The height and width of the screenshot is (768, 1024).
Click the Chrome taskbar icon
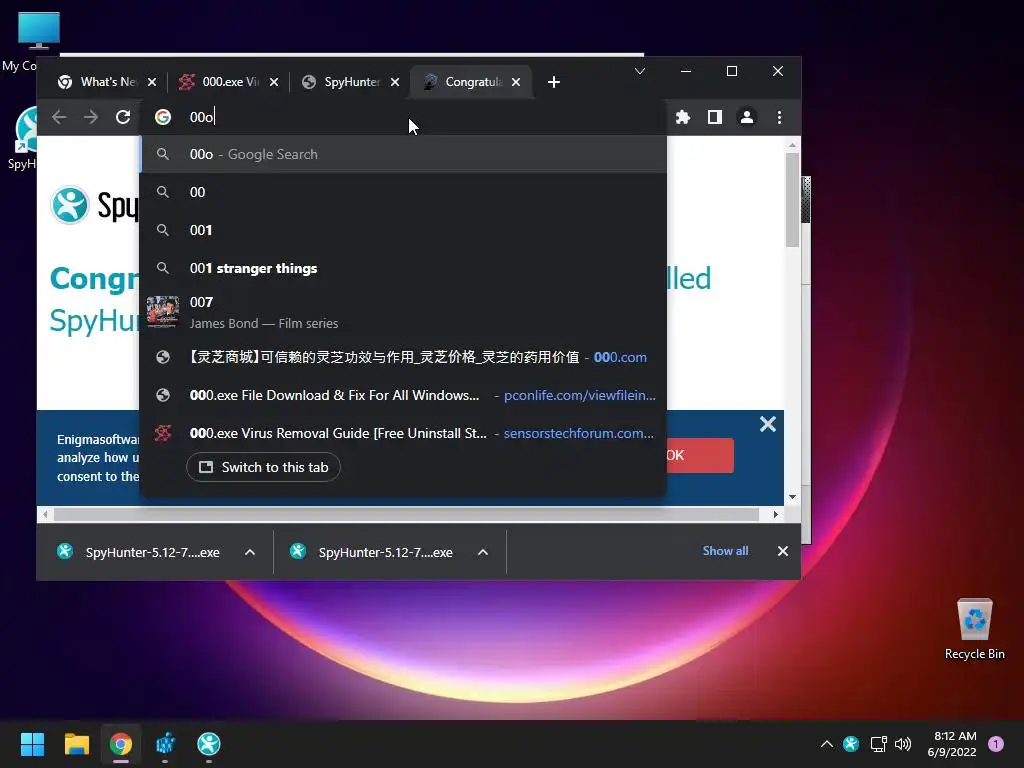coord(121,744)
